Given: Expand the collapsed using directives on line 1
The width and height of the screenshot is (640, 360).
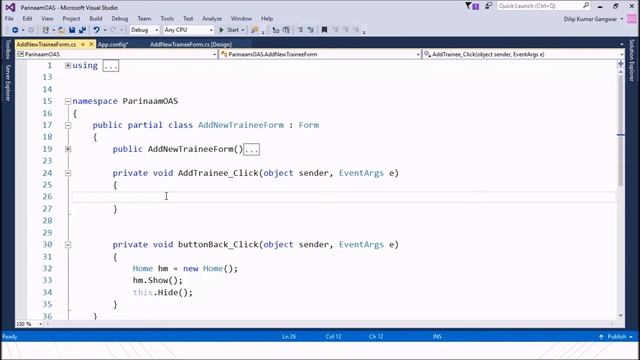Looking at the screenshot, I should tap(68, 65).
